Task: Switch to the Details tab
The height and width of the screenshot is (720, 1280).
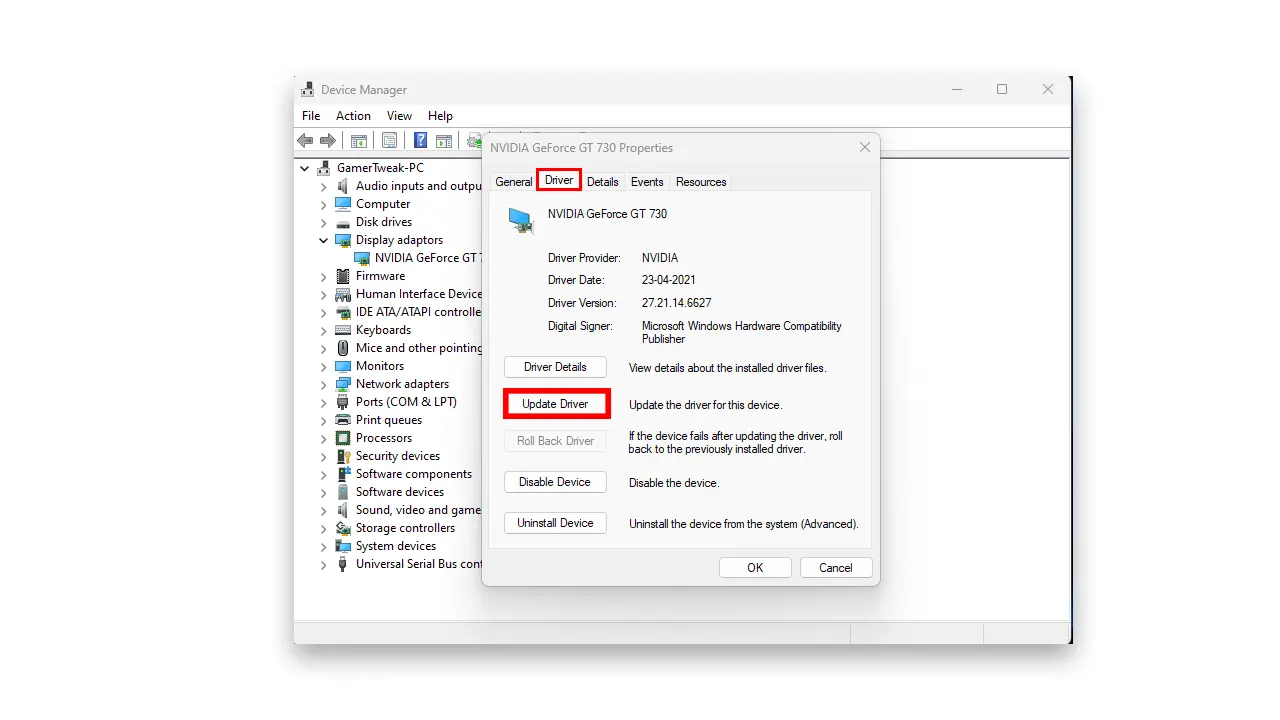Action: click(x=603, y=182)
